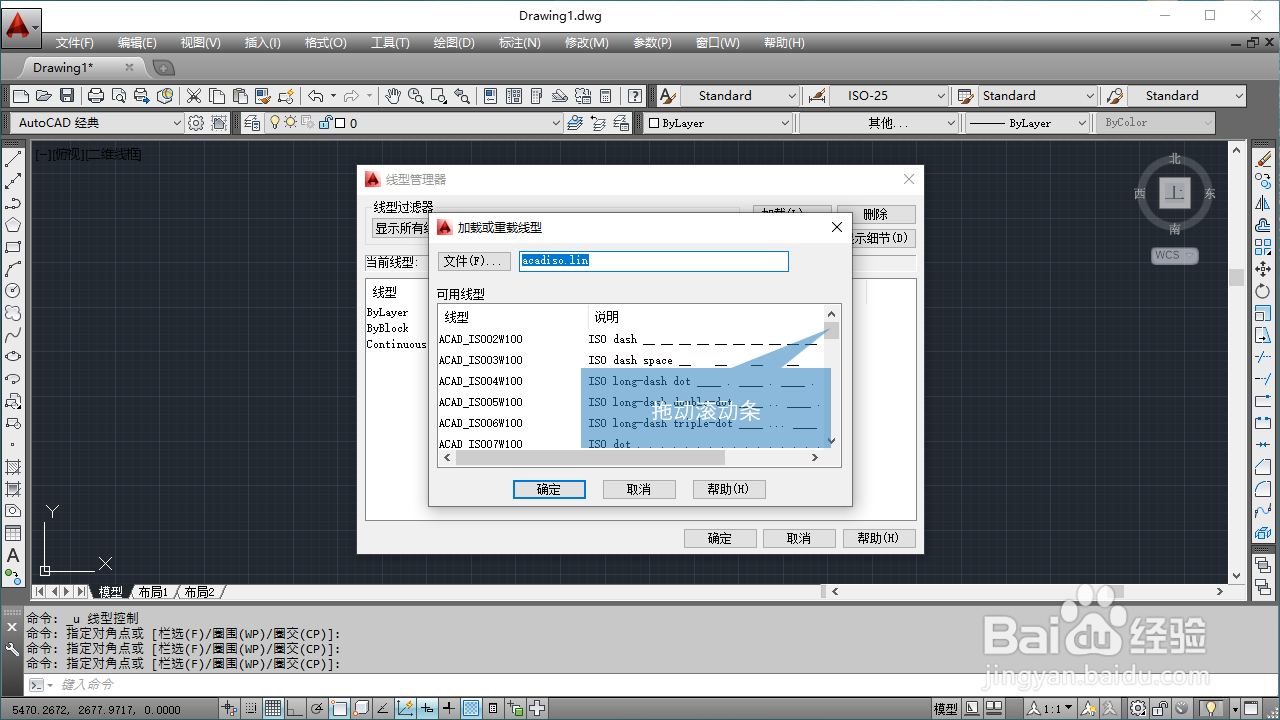
Task: Click 删除 button in 线型管理器
Action: 876,214
